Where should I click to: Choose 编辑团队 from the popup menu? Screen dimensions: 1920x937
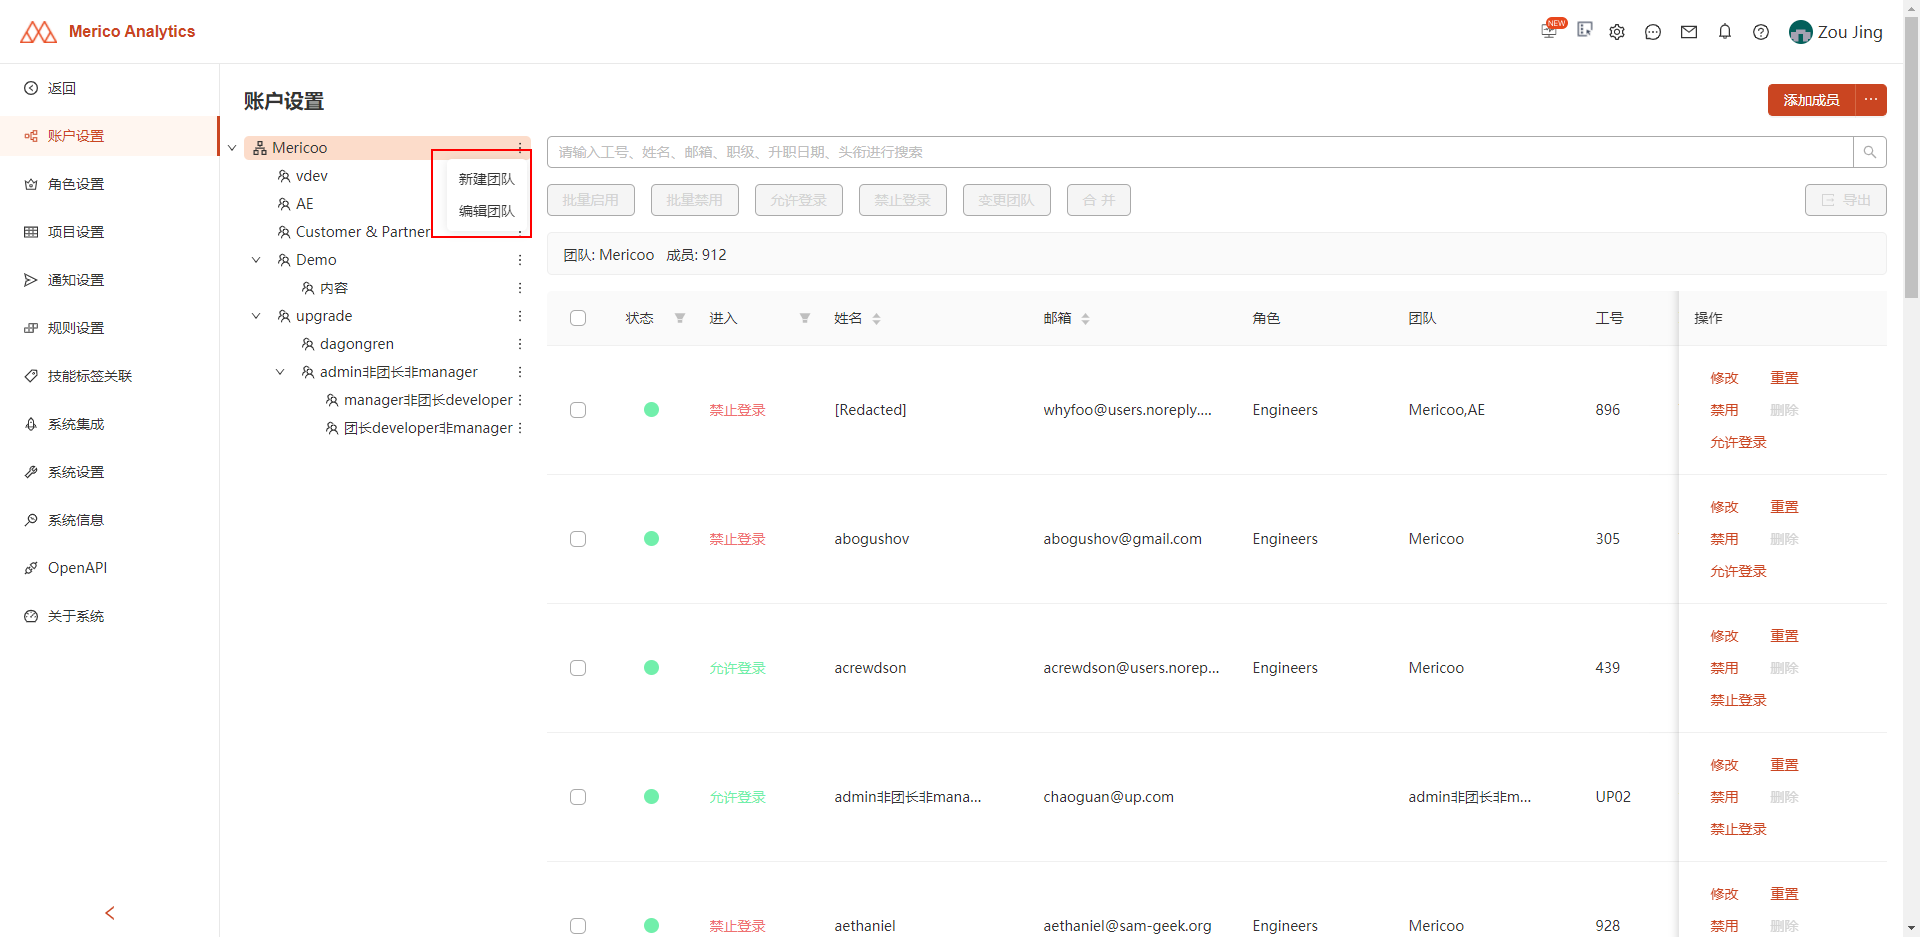pos(487,211)
